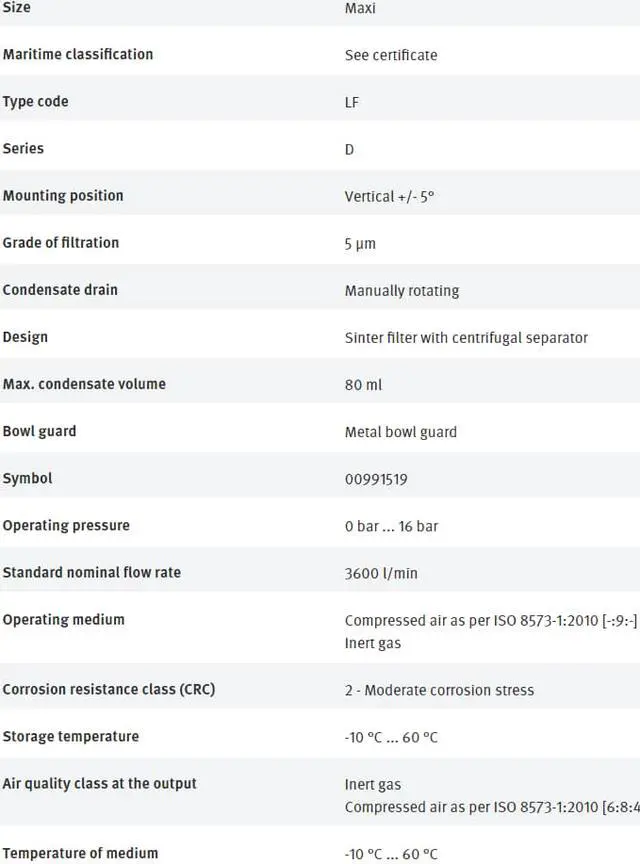This screenshot has height=864, width=640.
Task: Click the 'LF' type code value
Action: click(352, 102)
